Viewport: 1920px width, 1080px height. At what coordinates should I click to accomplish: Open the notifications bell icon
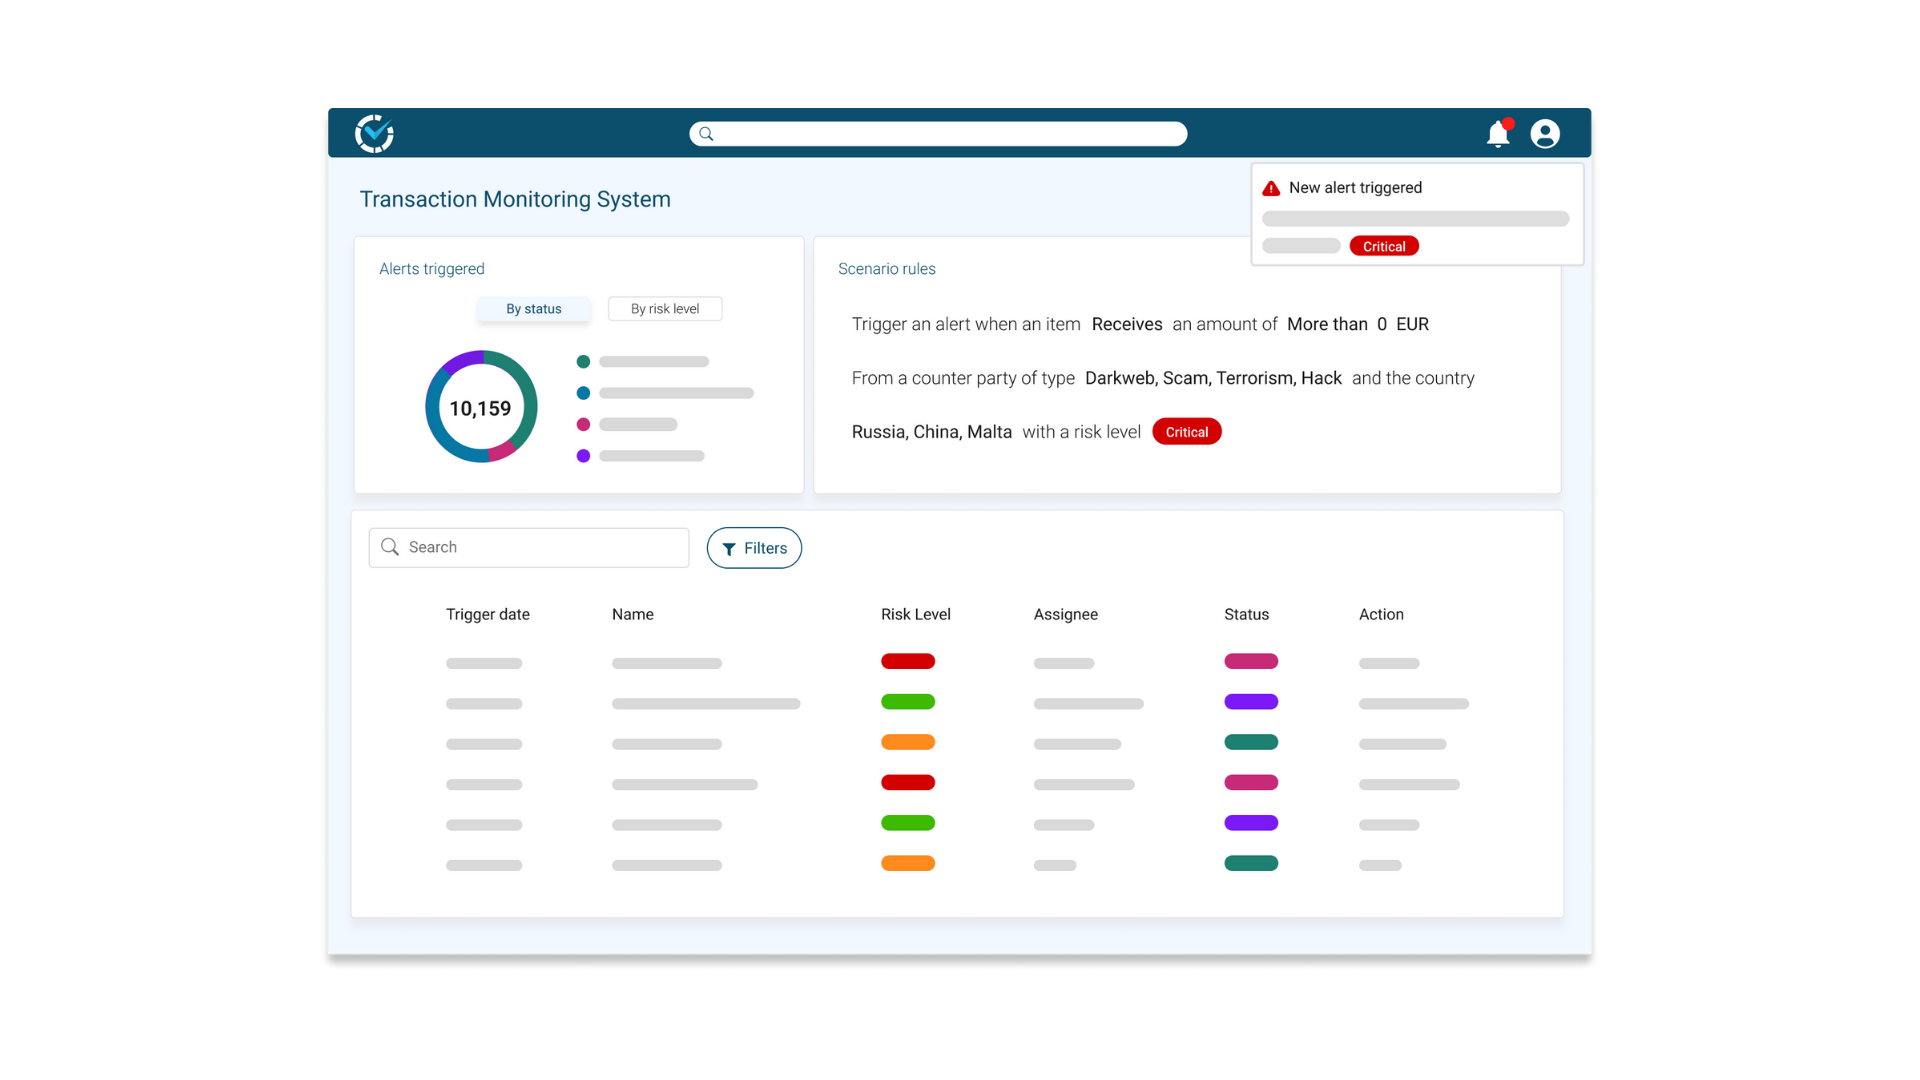(x=1498, y=133)
